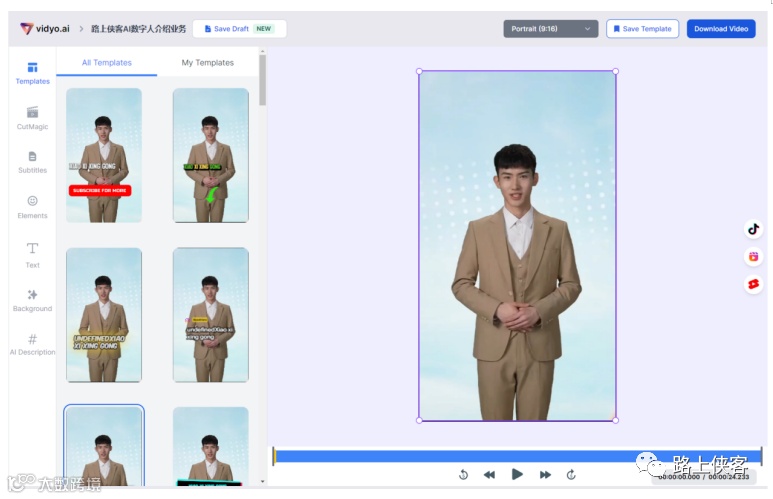
Task: Click the top-left resize handle of canvas
Action: tap(419, 71)
